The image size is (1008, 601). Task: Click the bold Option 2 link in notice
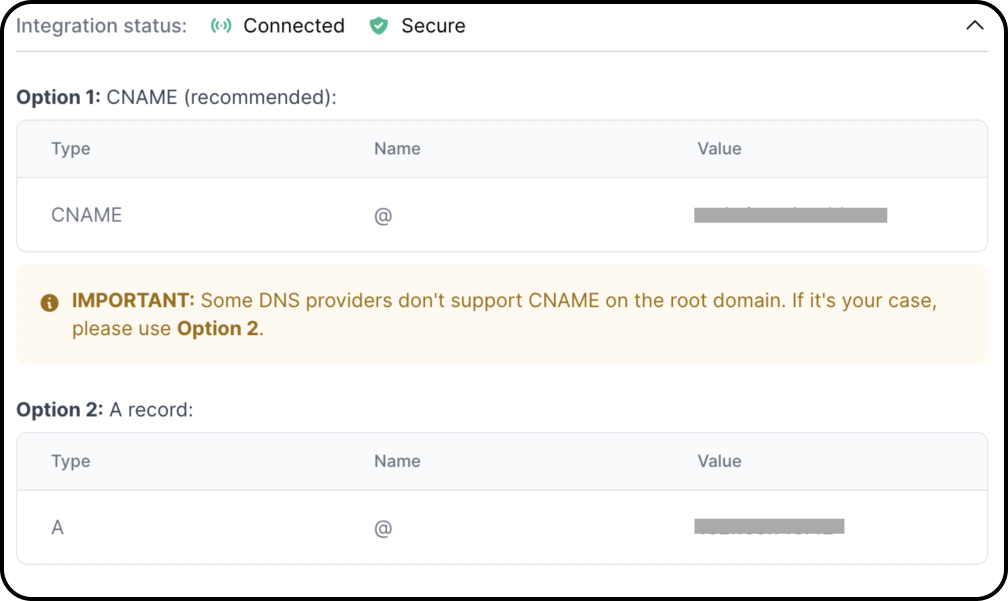[218, 328]
